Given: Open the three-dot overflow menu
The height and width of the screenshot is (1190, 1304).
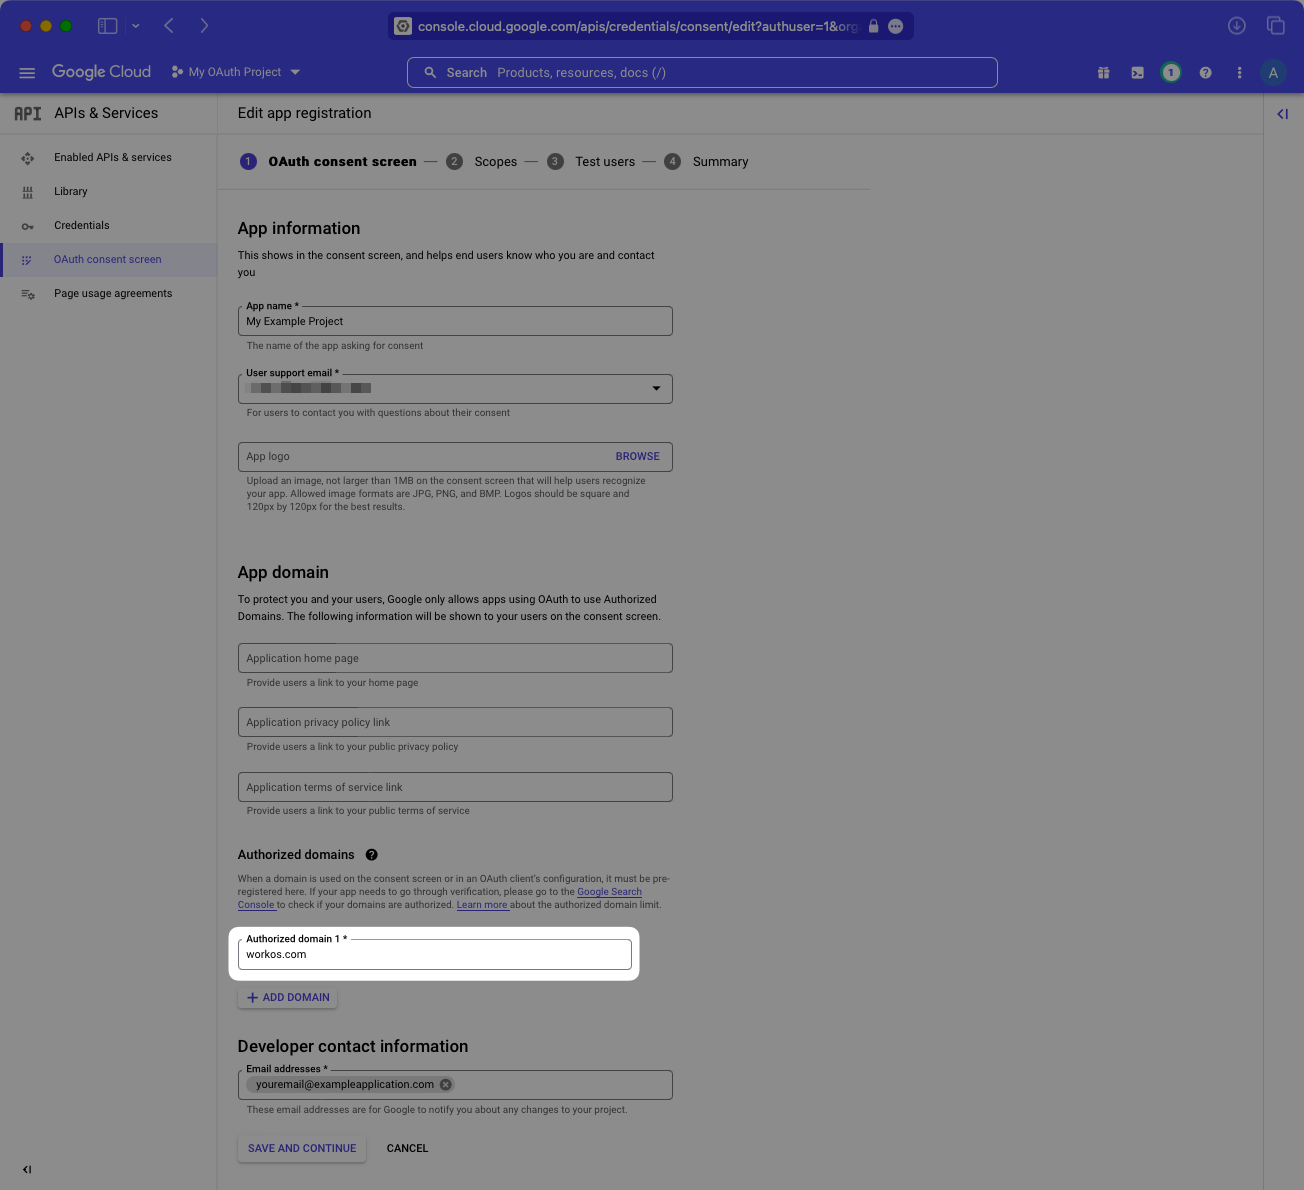Looking at the screenshot, I should 1239,72.
